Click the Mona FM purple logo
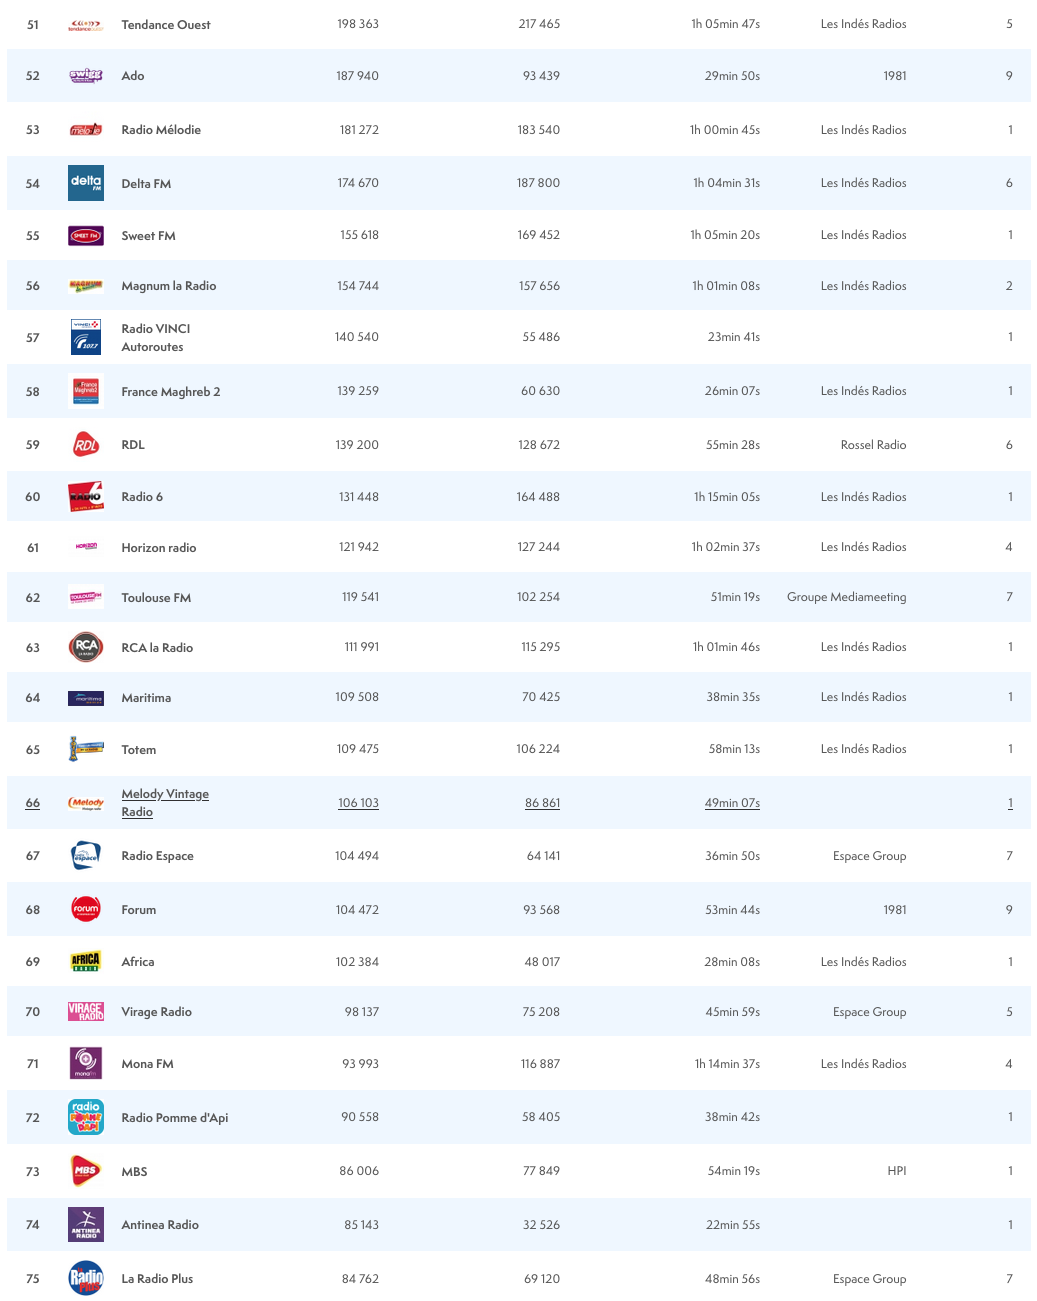Screen dimensions: 1037x1301 click(86, 1063)
